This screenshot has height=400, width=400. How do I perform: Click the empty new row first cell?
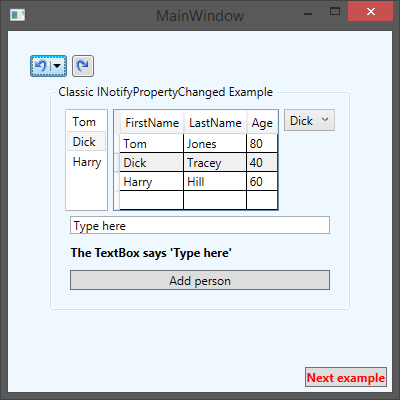pos(151,200)
